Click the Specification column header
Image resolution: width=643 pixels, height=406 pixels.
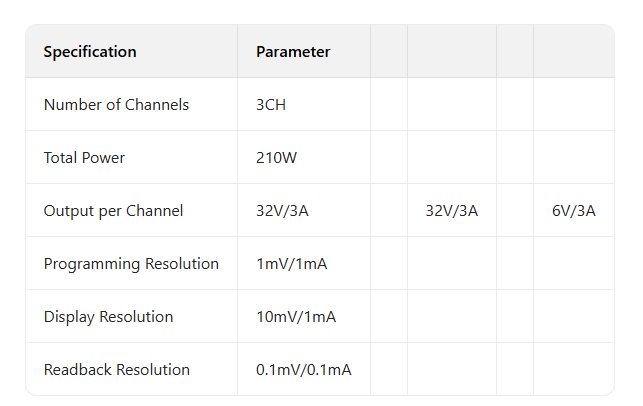click(x=90, y=52)
